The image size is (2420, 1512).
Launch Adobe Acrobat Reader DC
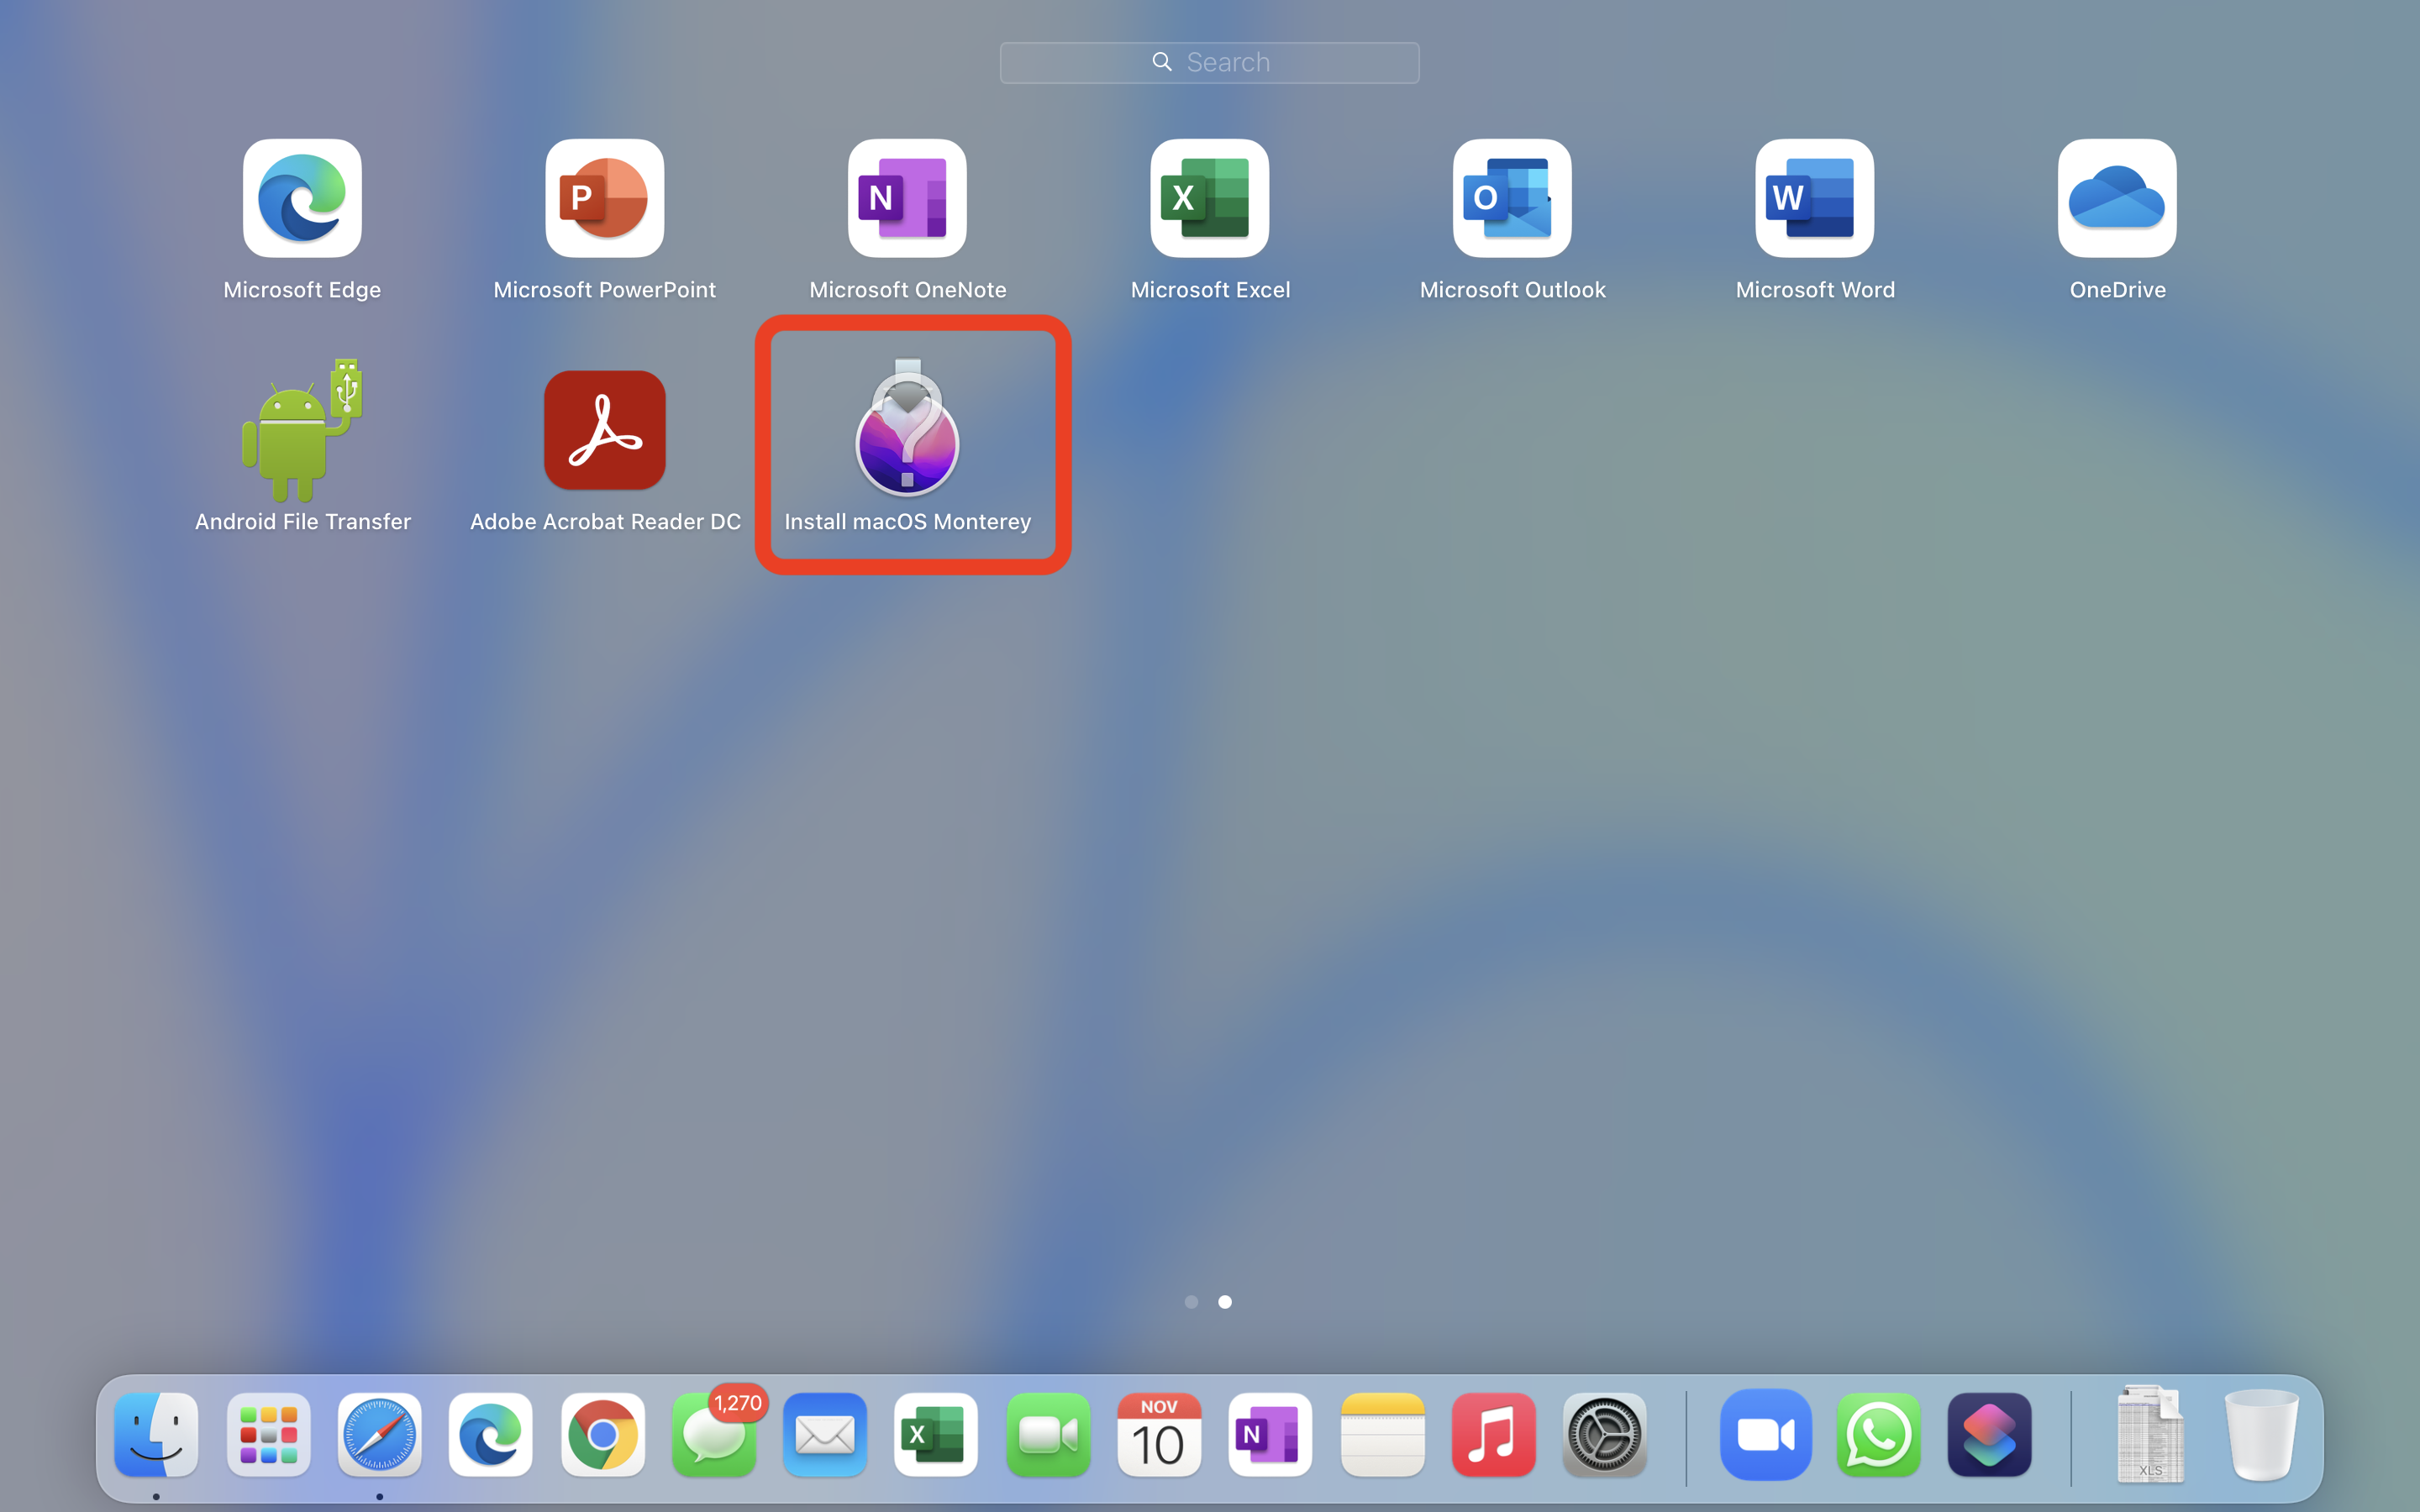[x=604, y=430]
